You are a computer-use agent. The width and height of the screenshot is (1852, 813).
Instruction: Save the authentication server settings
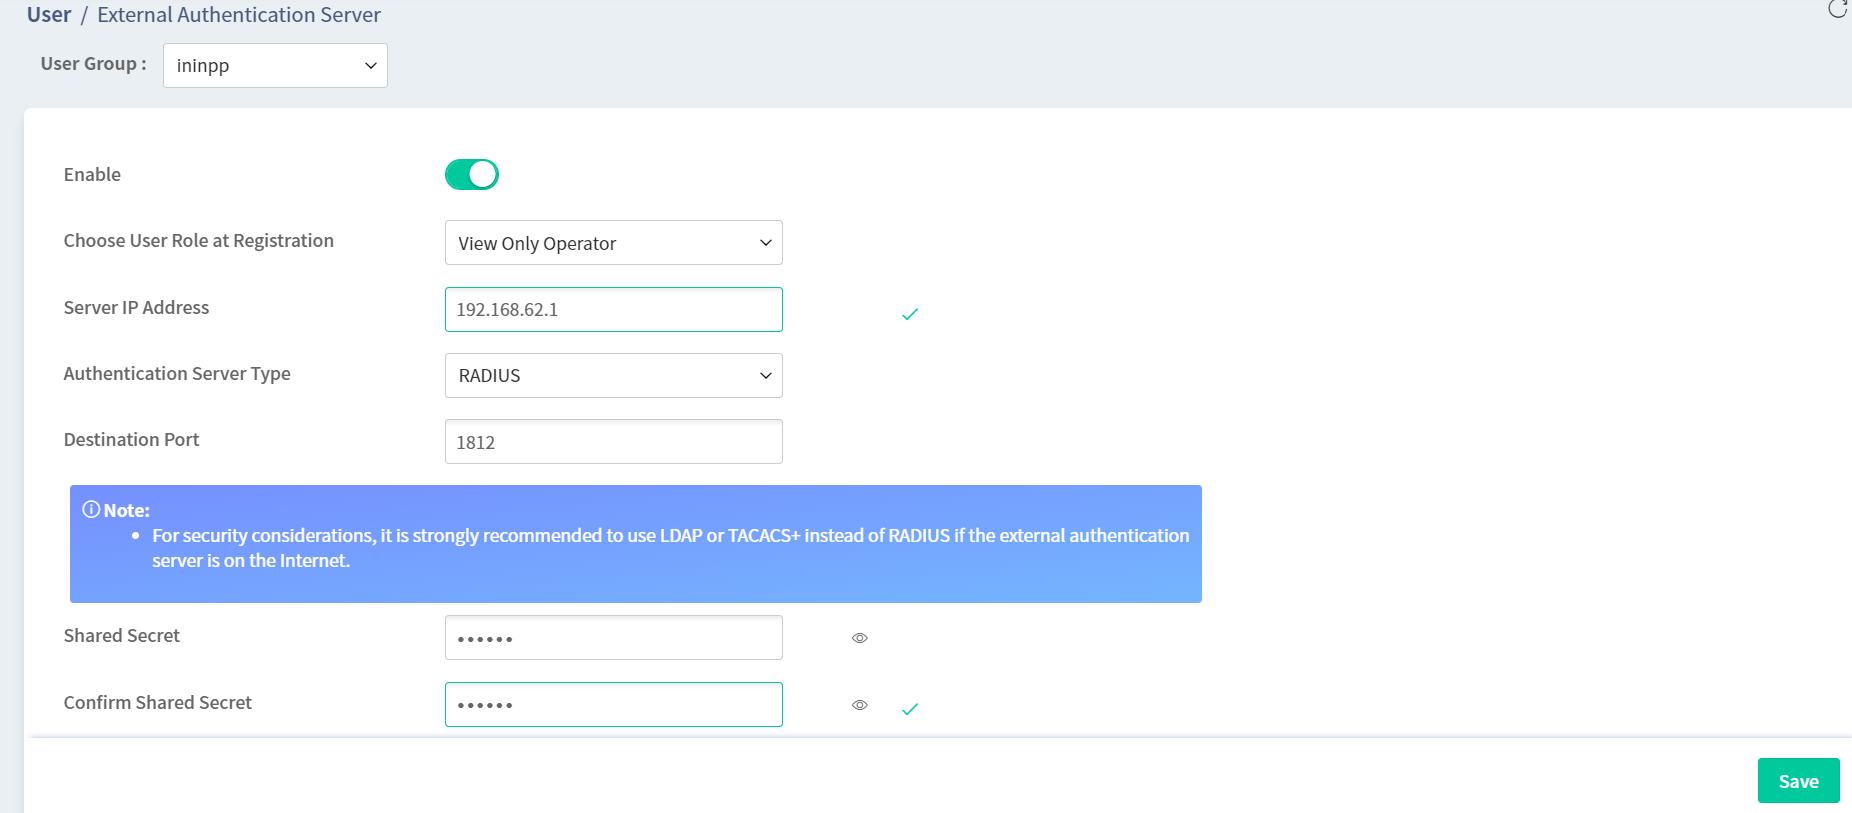tap(1798, 781)
